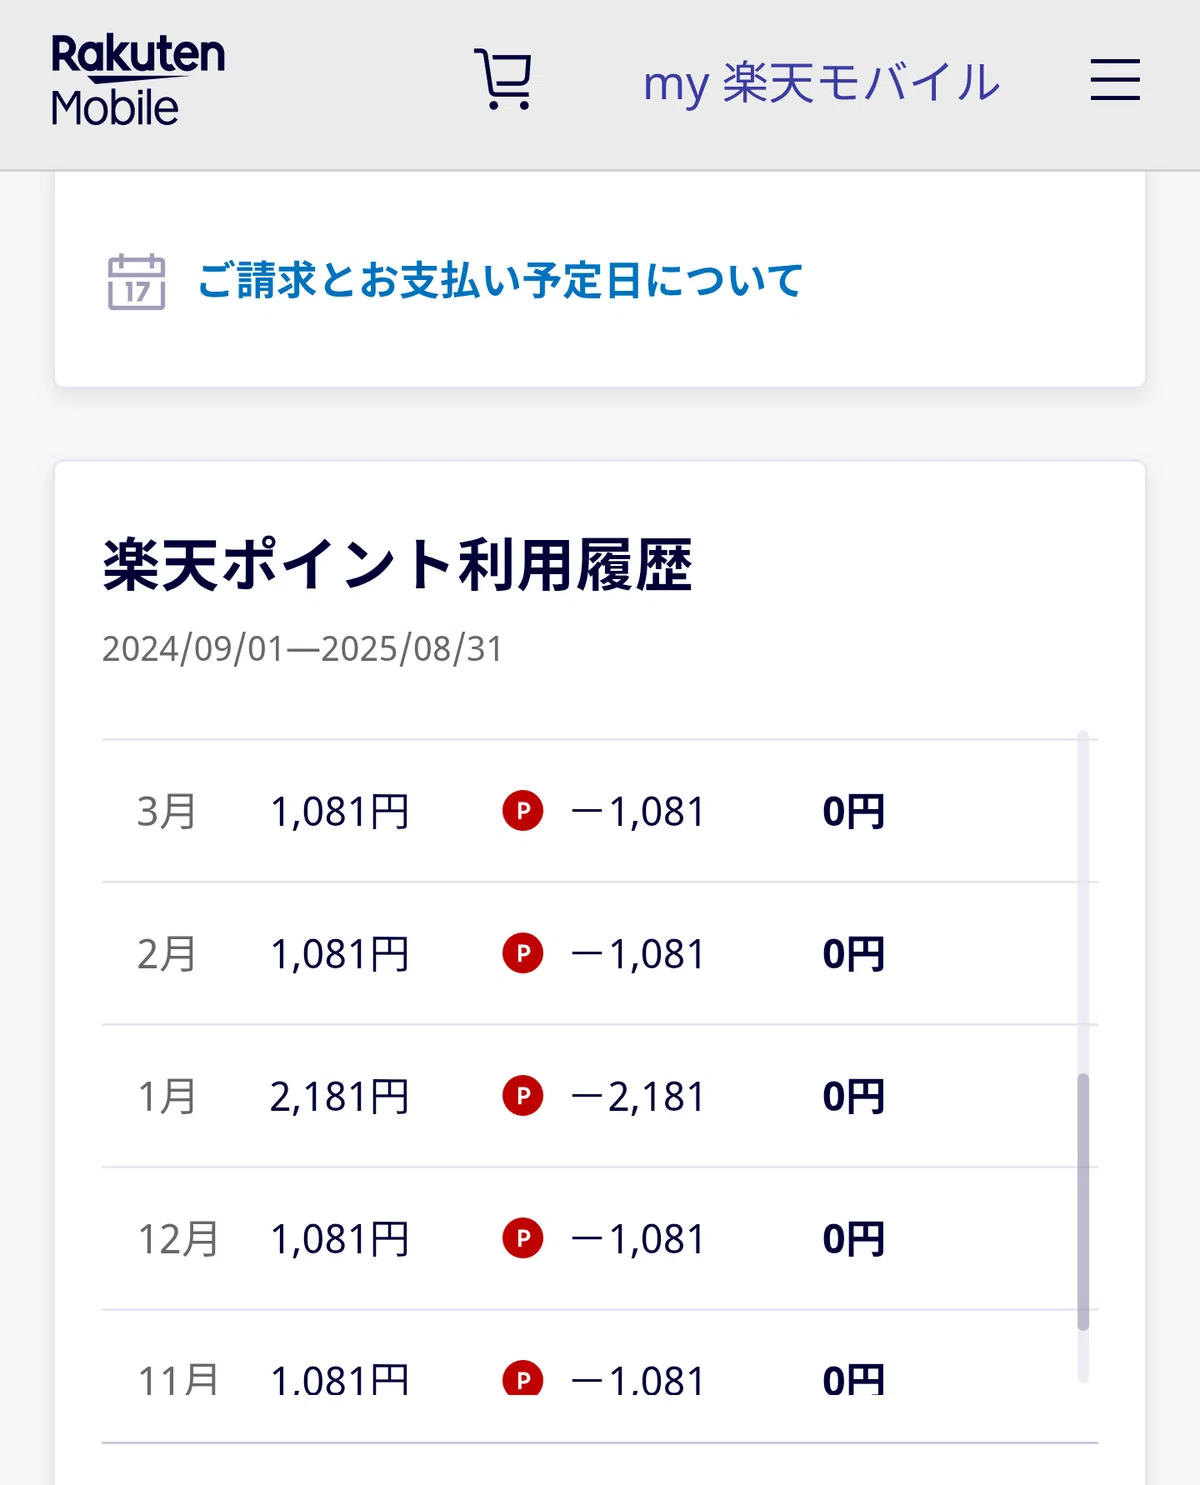Image resolution: width=1200 pixels, height=1485 pixels.
Task: Tap the red point icon in 3月 row
Action: [523, 810]
